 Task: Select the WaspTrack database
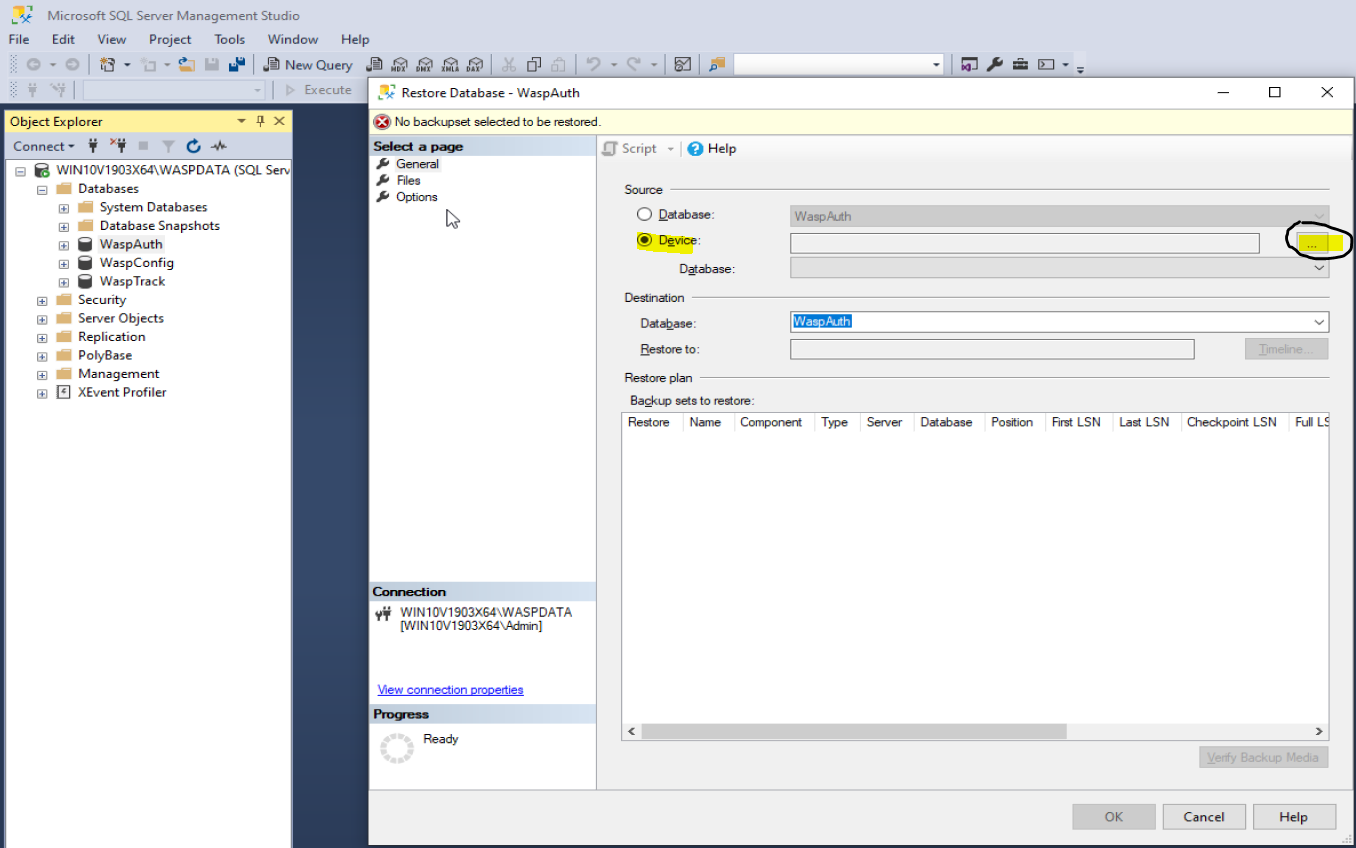132,282
